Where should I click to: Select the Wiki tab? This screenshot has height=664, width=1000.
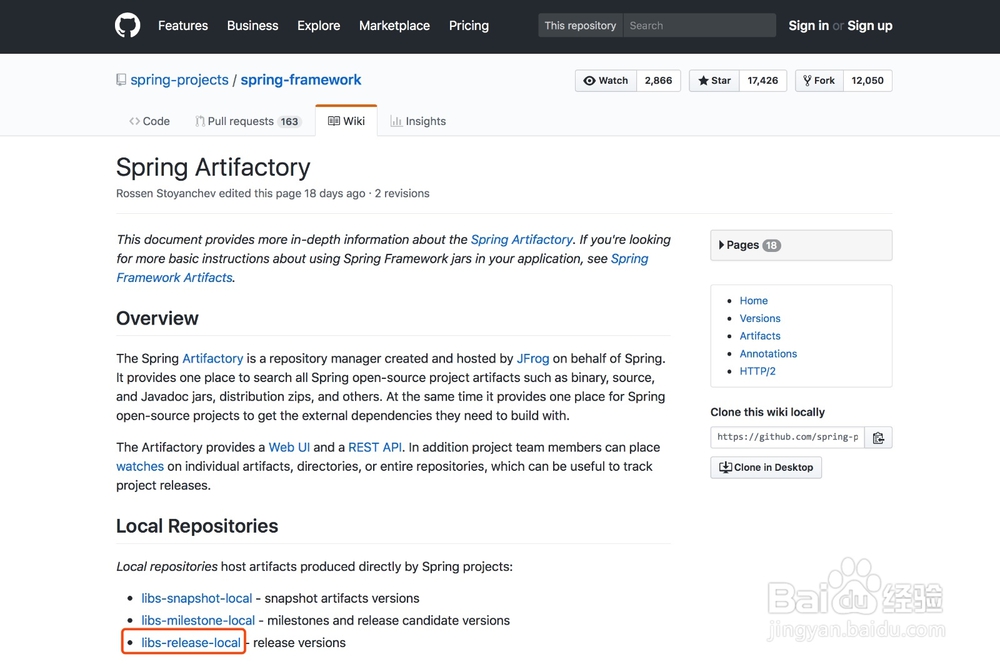(346, 121)
